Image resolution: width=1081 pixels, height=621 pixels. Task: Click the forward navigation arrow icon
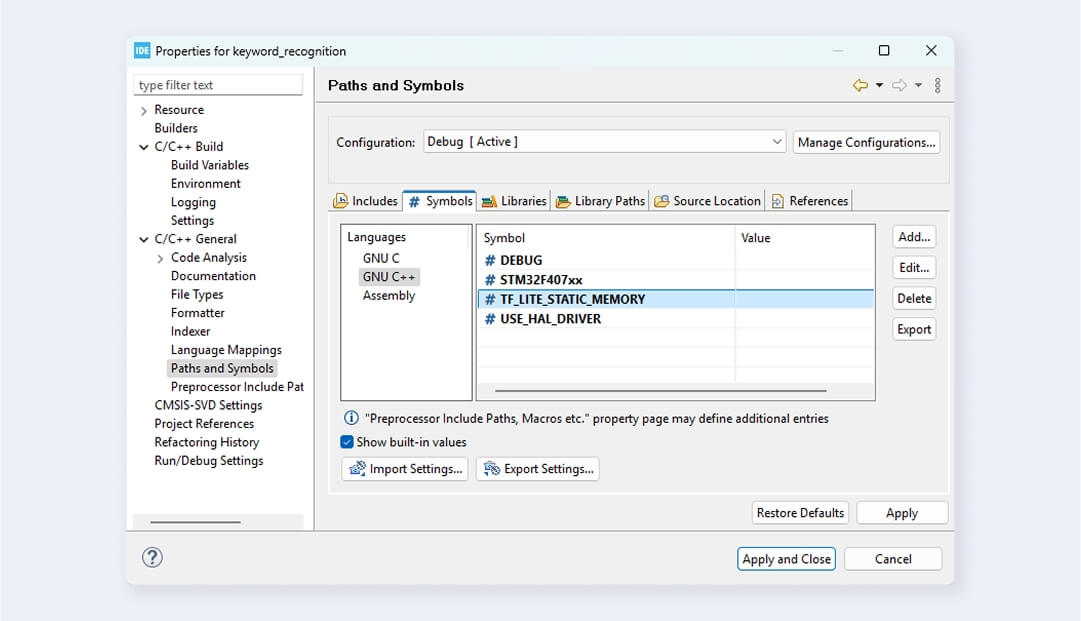[898, 86]
